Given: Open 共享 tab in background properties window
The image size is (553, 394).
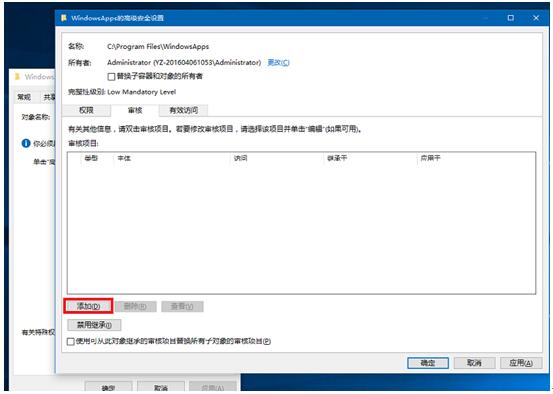Looking at the screenshot, I should click(x=48, y=97).
